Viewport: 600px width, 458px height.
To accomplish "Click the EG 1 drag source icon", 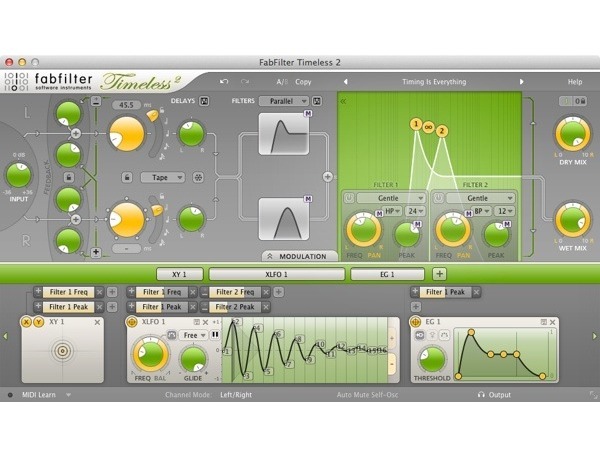I will click(x=415, y=322).
